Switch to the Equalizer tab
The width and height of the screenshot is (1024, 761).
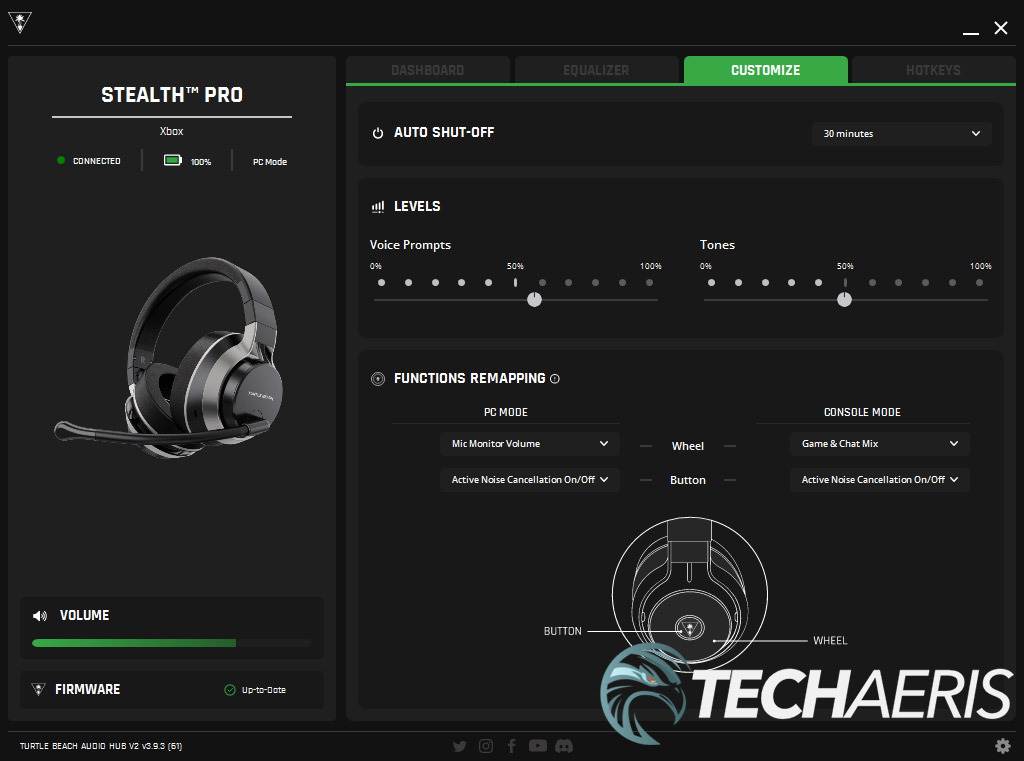[x=596, y=70]
